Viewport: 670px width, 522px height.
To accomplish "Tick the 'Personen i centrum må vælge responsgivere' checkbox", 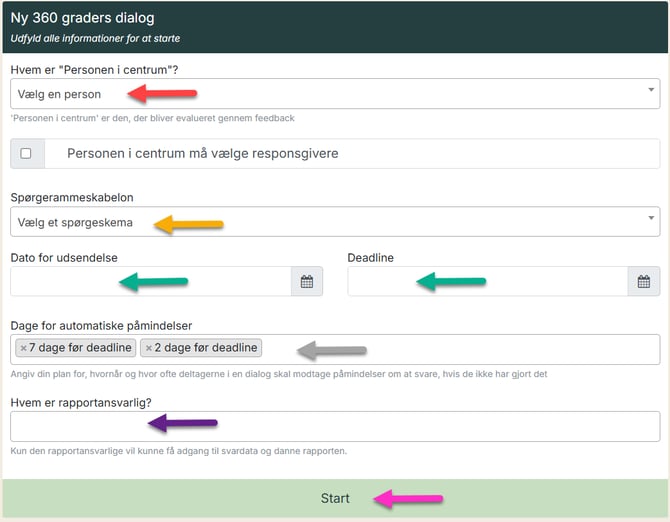I will (x=26, y=154).
